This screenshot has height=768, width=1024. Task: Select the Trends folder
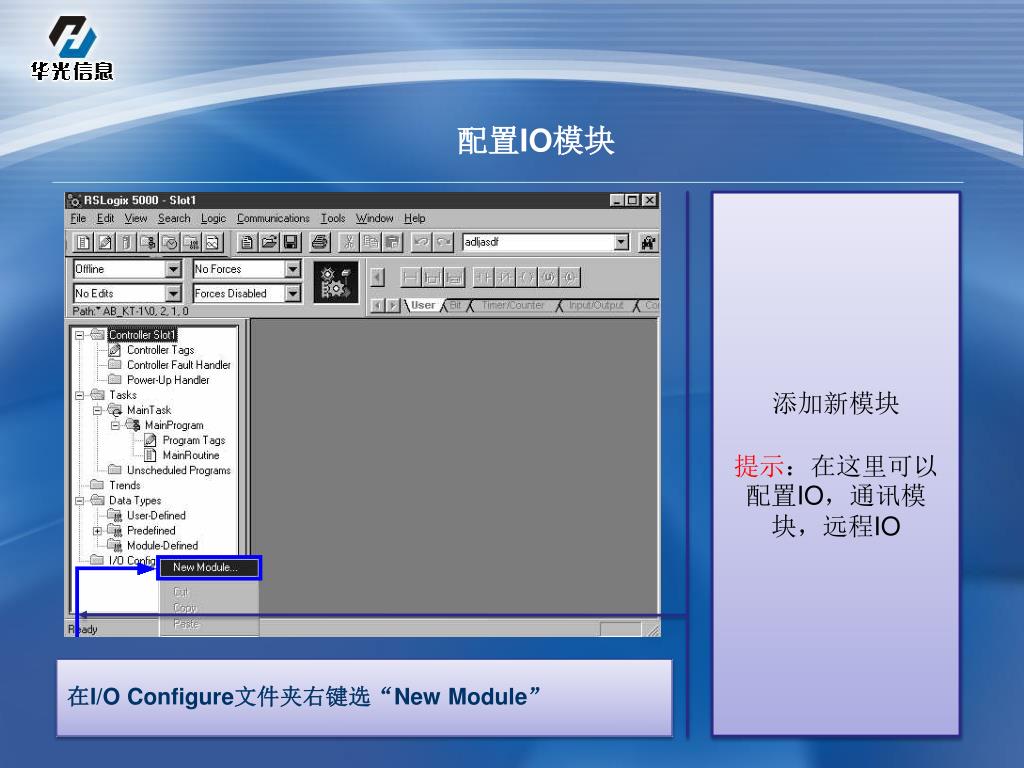point(124,485)
